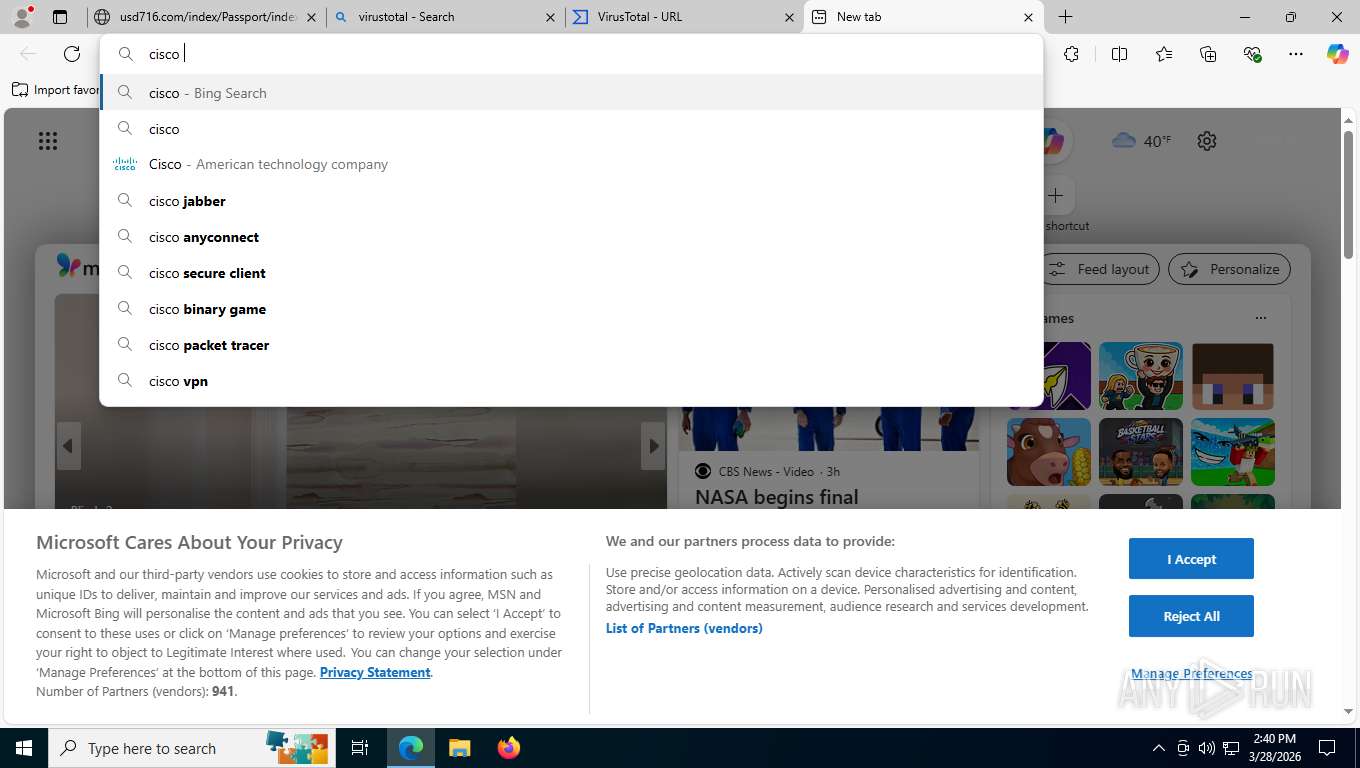Open the apps grid launcher icon

pyautogui.click(x=48, y=141)
